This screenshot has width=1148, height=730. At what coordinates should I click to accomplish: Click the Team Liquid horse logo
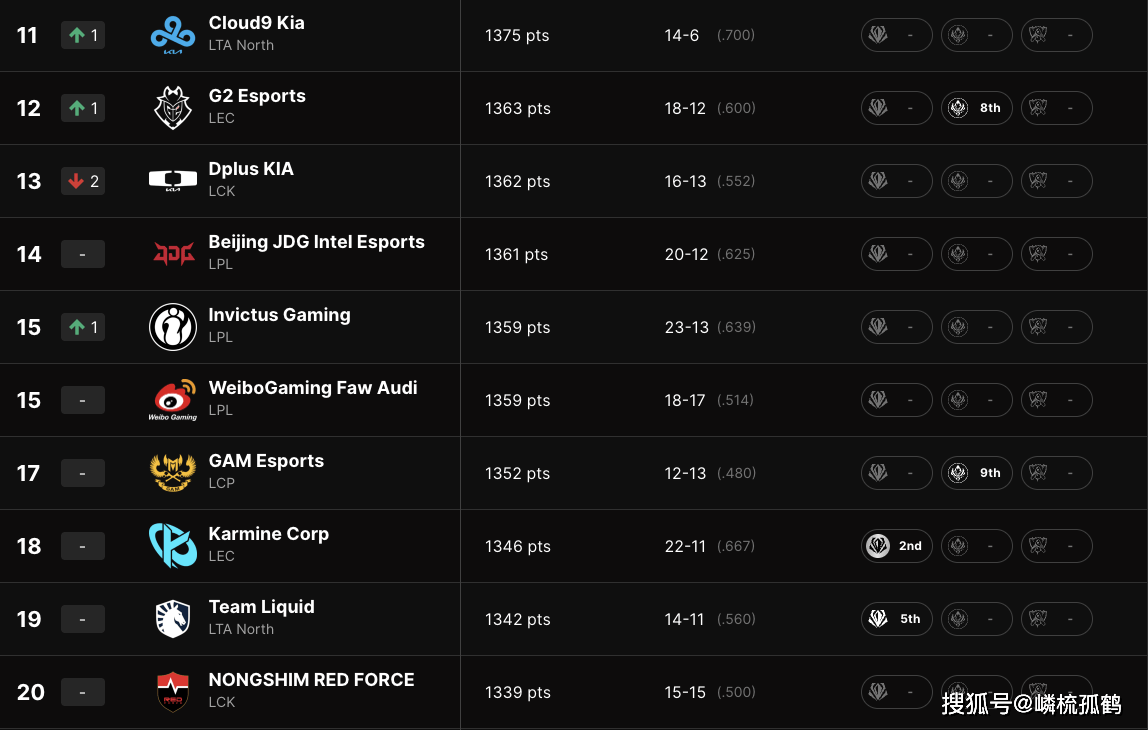[173, 619]
